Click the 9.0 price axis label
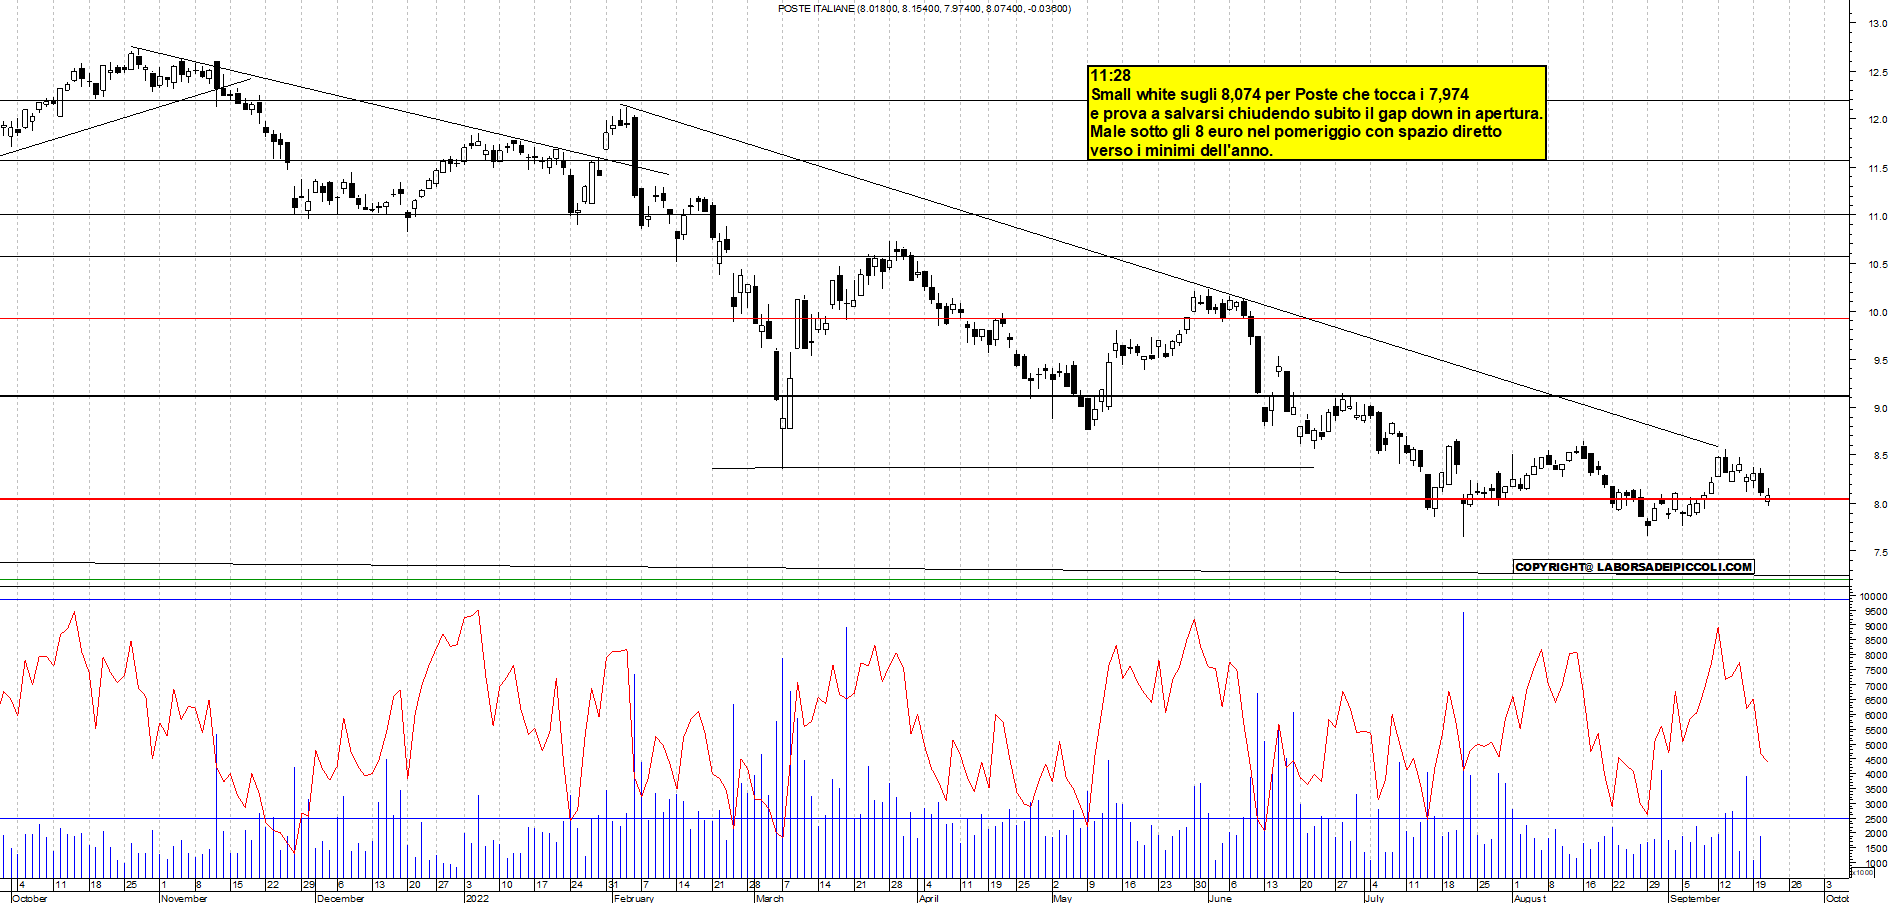1890x903 pixels. [x=1880, y=409]
